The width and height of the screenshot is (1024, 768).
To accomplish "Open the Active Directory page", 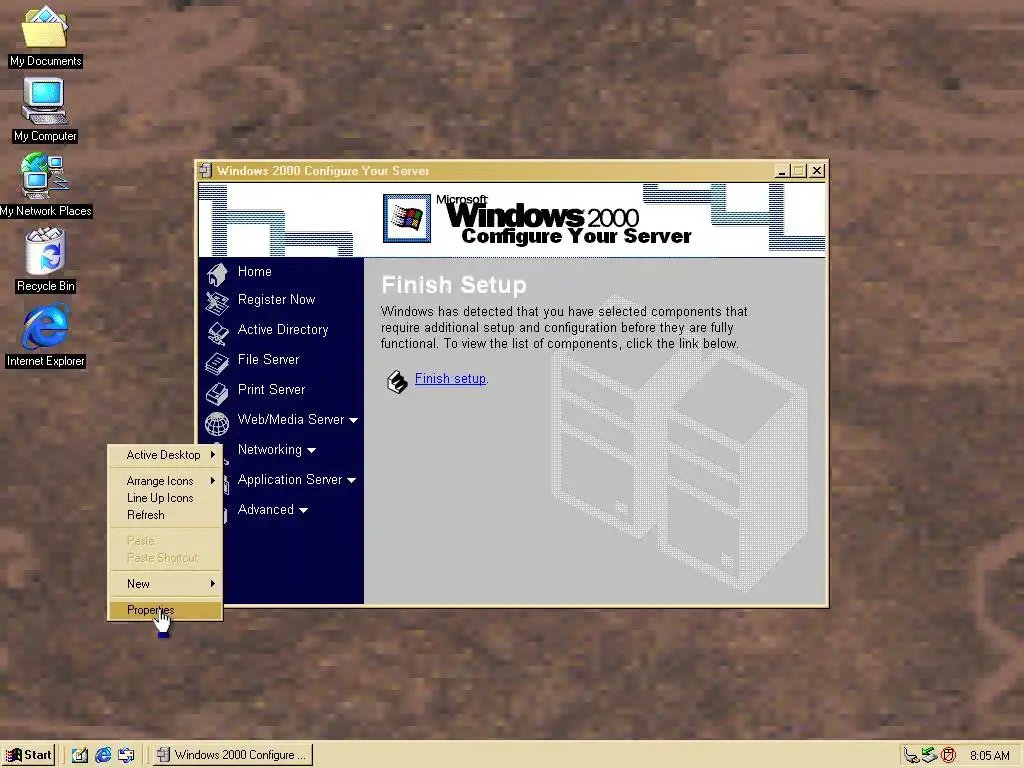I will click(283, 330).
